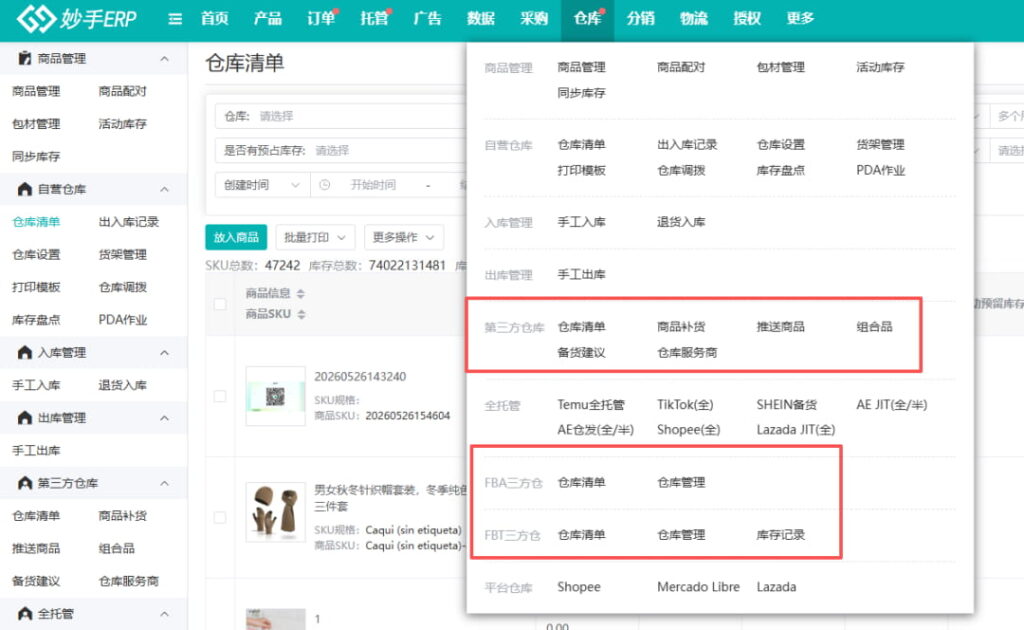Open the 广告 top menu
1024x630 pixels.
click(427, 18)
